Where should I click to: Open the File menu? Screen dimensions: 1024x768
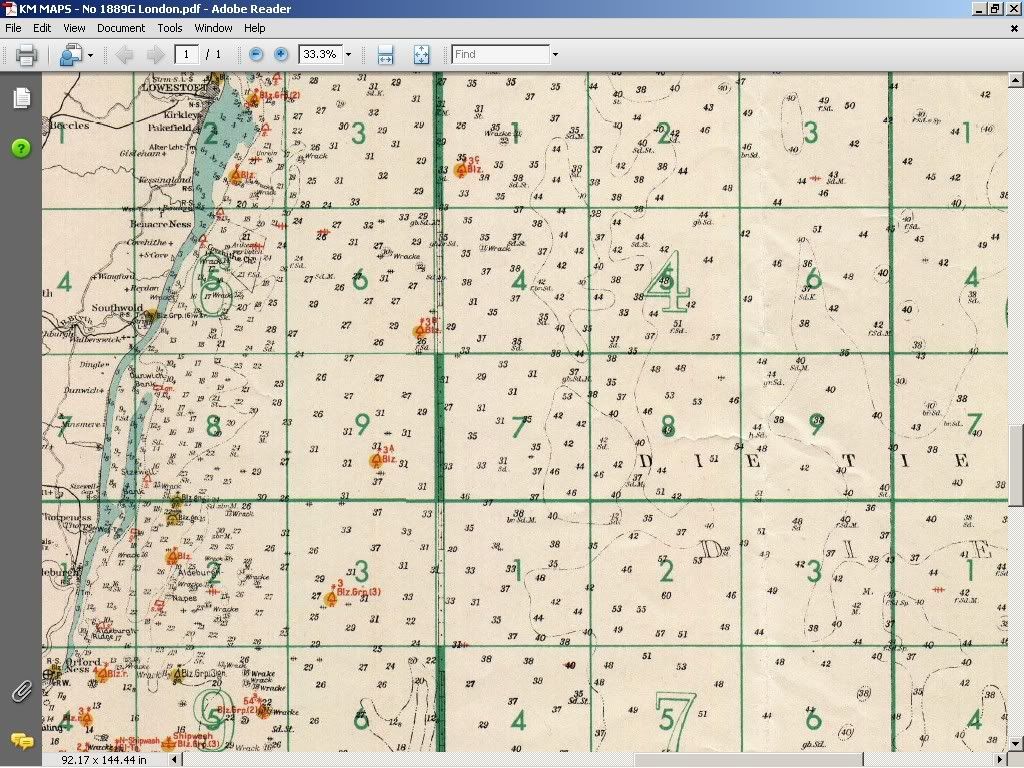tap(13, 28)
